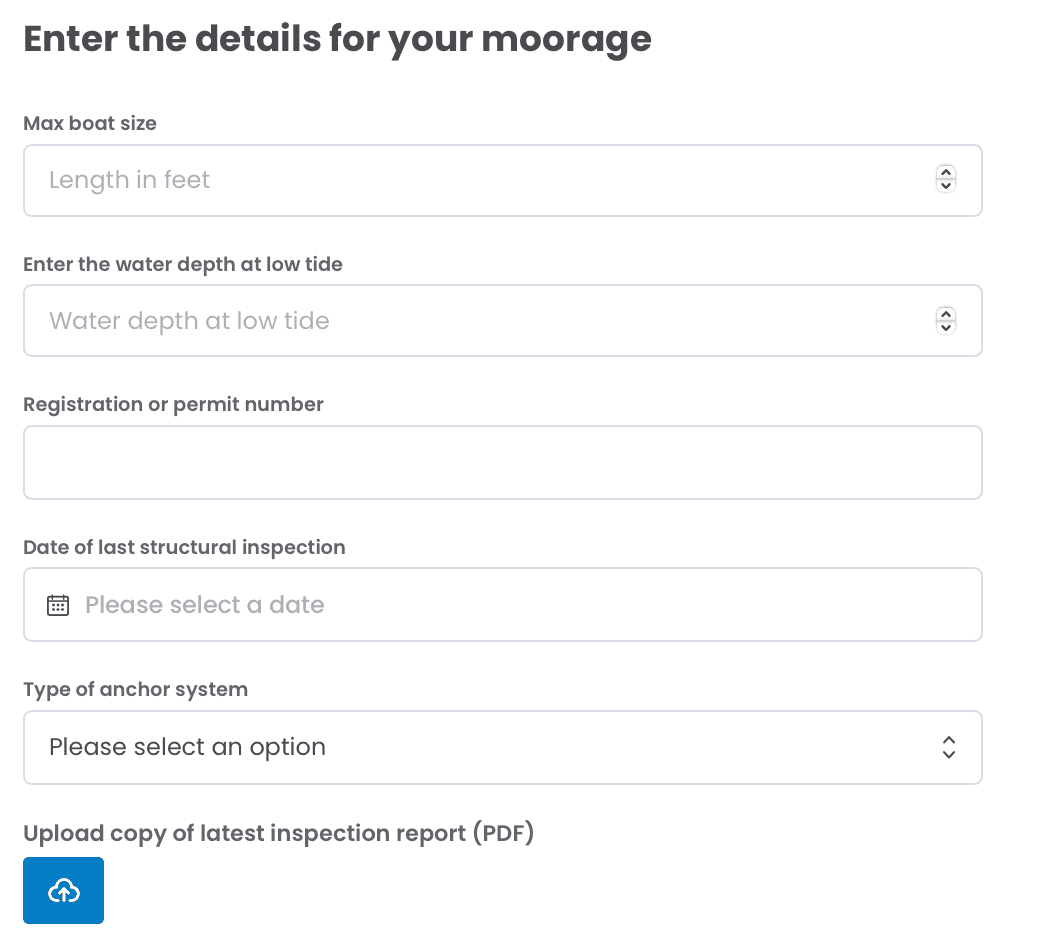Click the anchor system dropdown chevrons
The width and height of the screenshot is (1058, 952).
click(948, 747)
